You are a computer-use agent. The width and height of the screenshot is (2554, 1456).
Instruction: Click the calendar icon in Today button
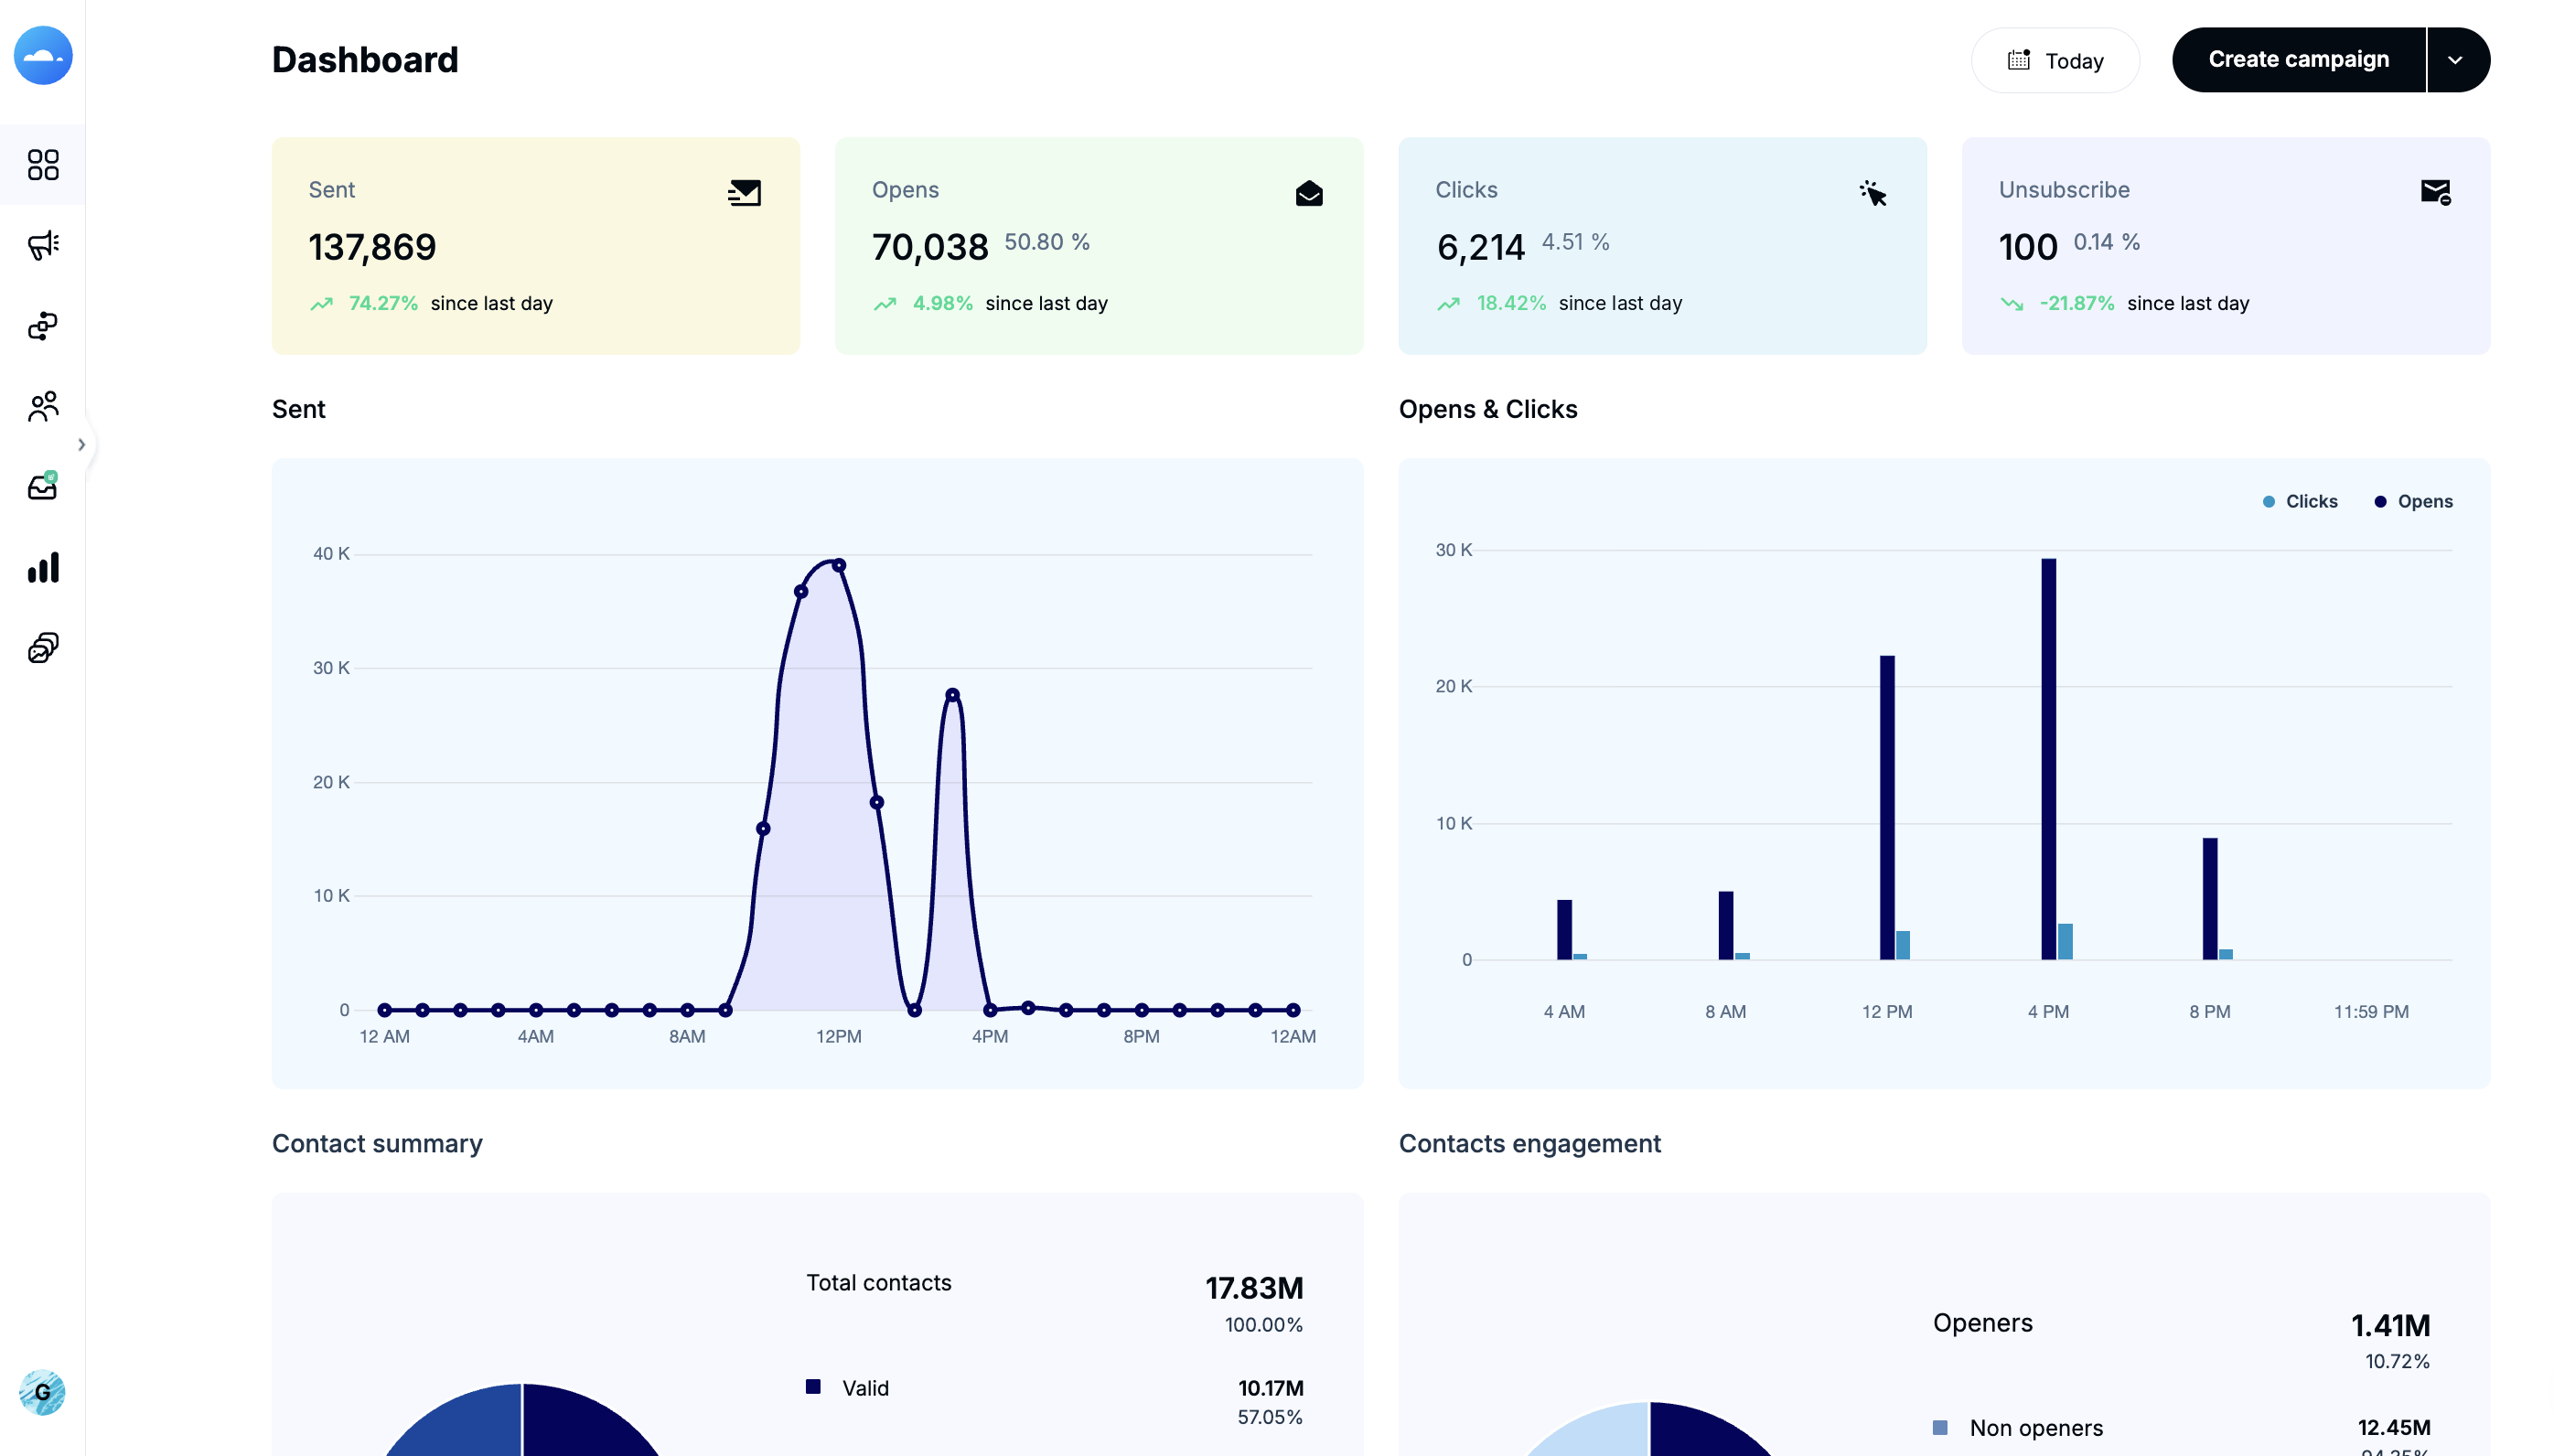2019,60
